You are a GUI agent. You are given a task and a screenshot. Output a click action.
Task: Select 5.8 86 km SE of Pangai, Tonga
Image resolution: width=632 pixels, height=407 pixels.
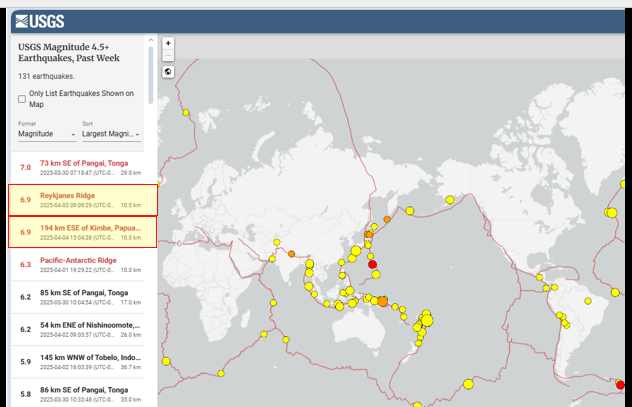[x=77, y=394]
